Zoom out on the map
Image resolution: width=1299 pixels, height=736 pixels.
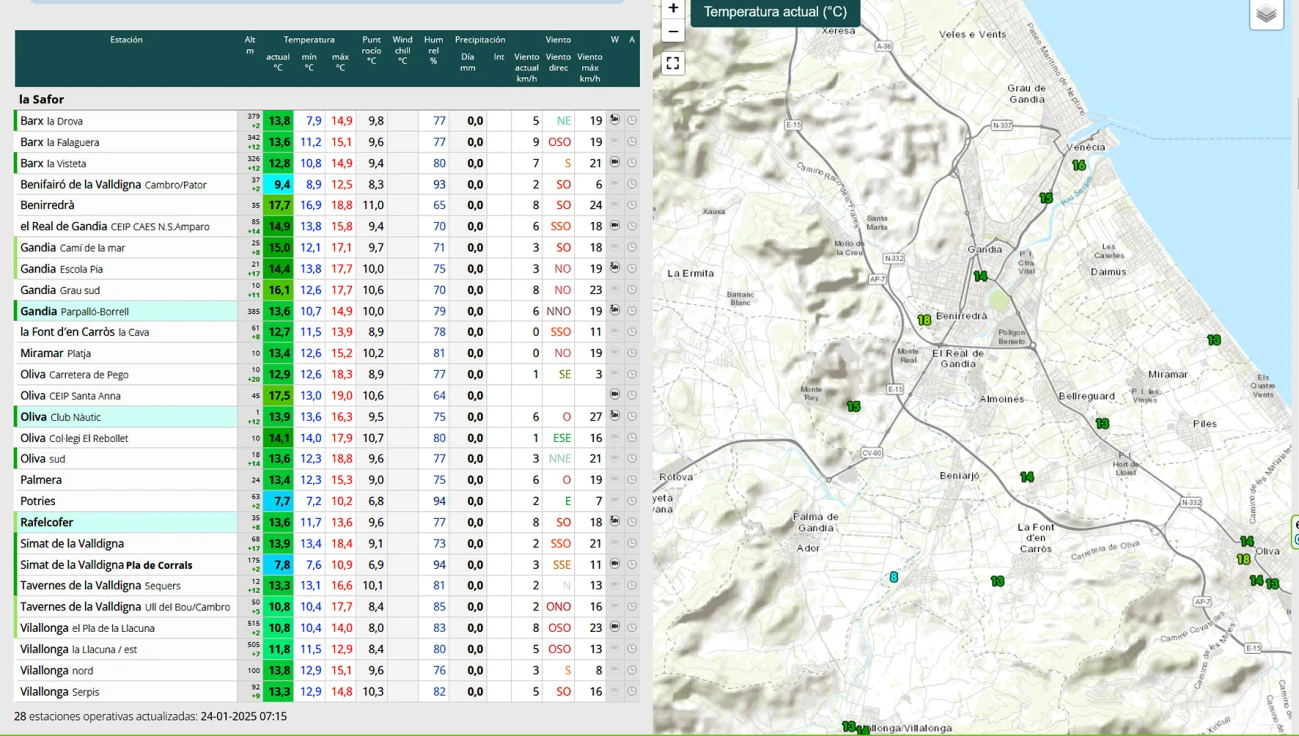673,31
